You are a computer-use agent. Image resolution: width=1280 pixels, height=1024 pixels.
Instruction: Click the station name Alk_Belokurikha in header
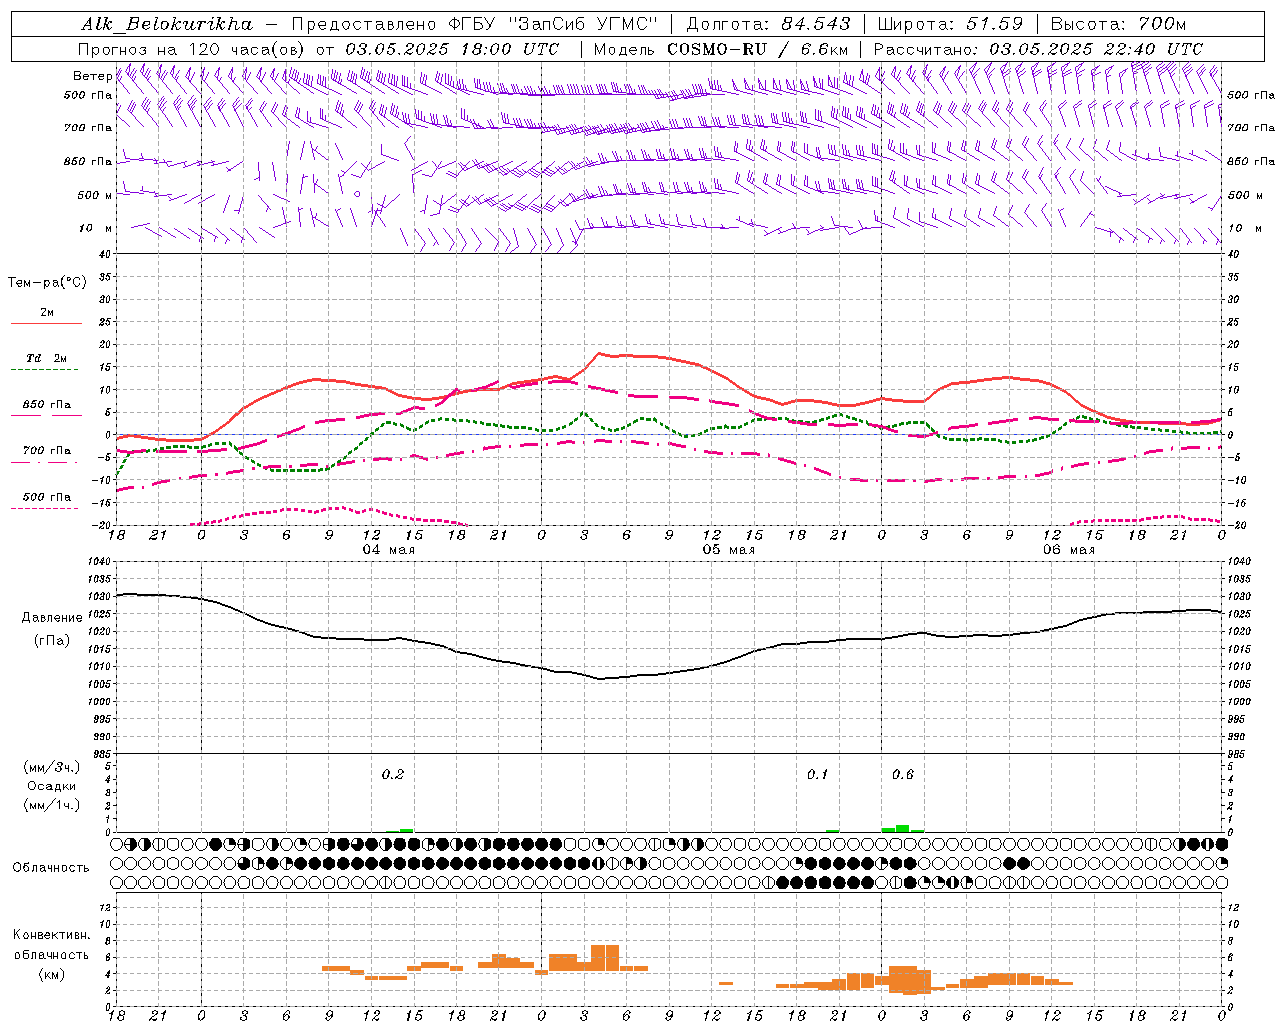(167, 24)
